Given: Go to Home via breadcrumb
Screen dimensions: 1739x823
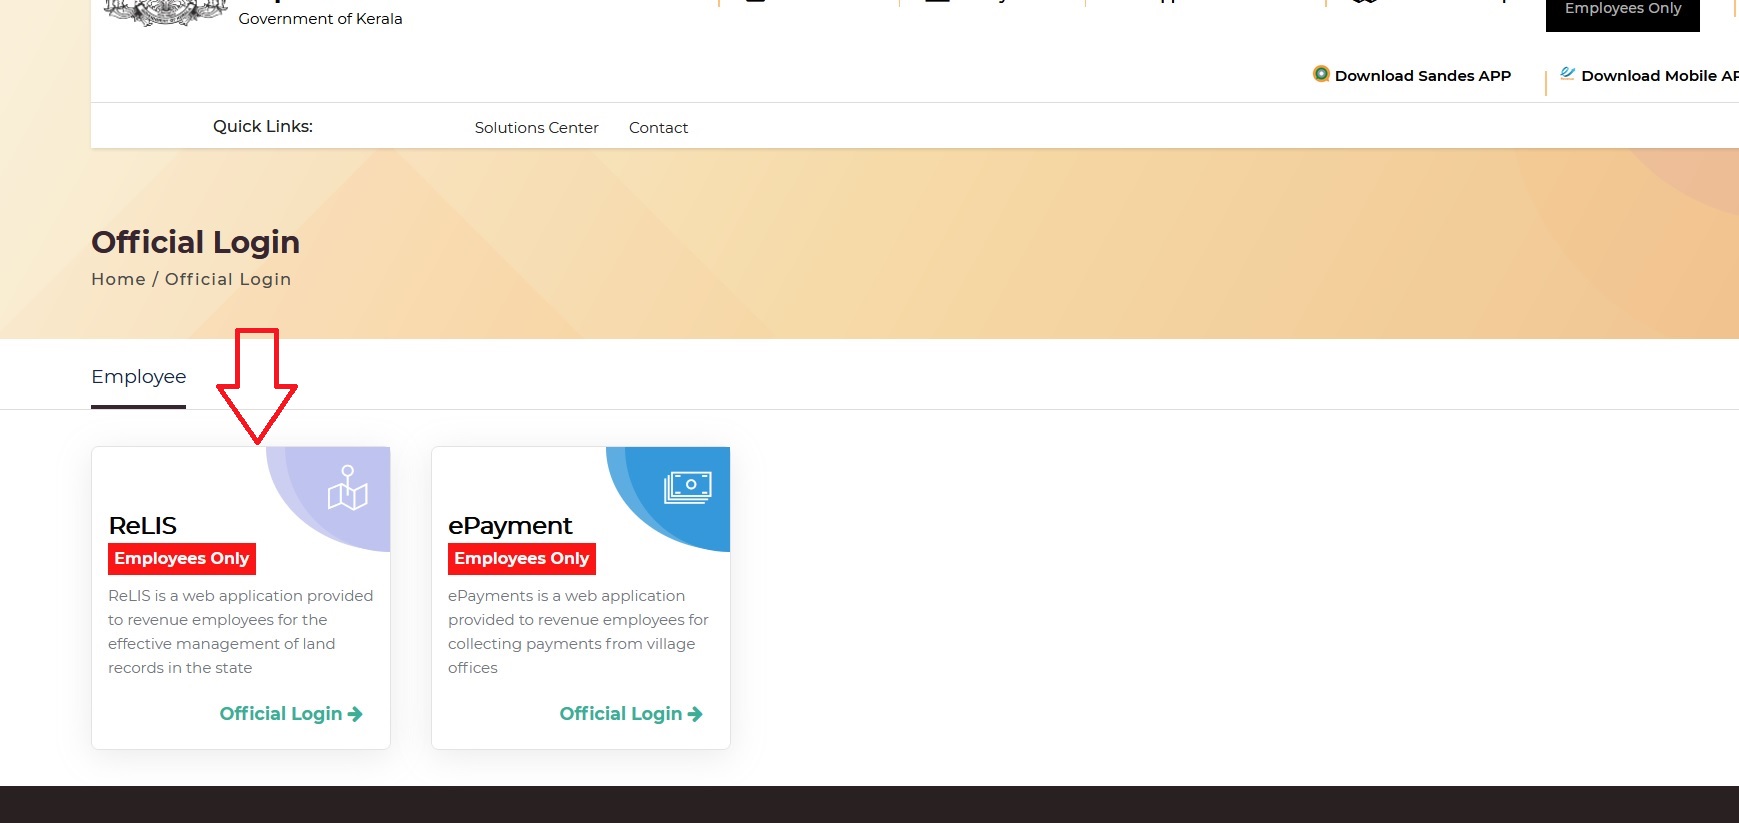Looking at the screenshot, I should 118,280.
